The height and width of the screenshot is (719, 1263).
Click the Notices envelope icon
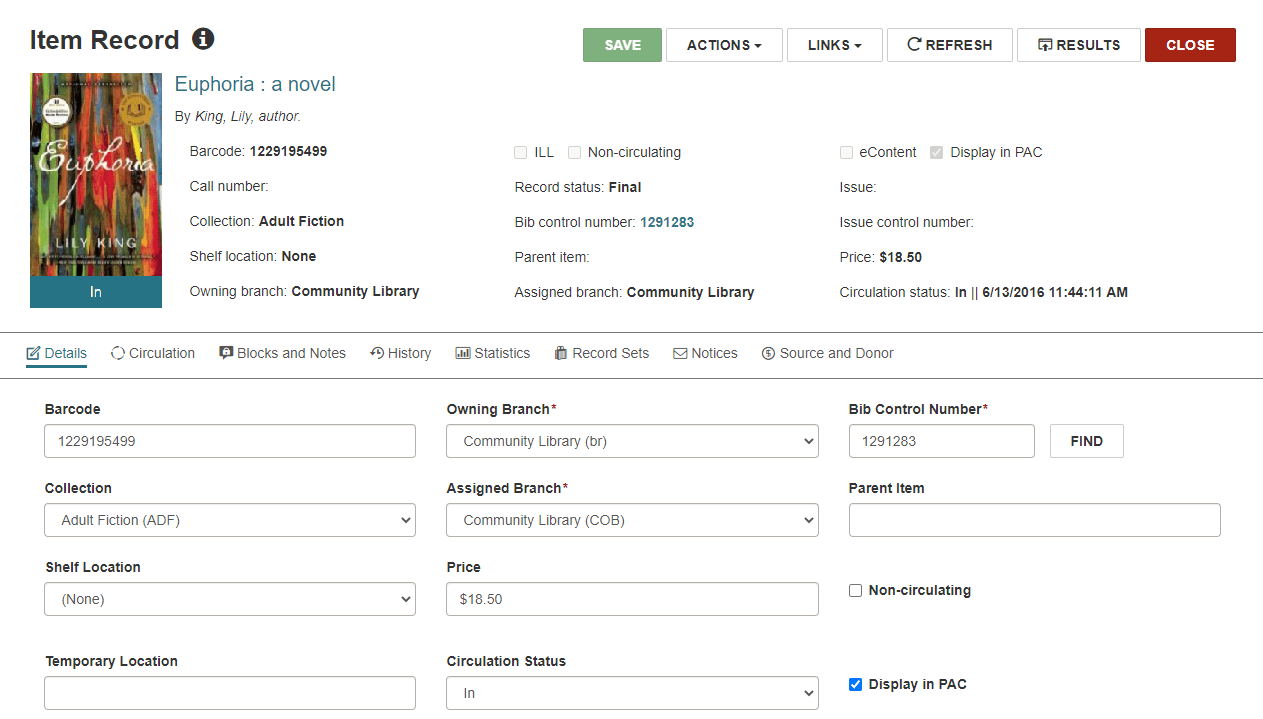[x=680, y=353]
